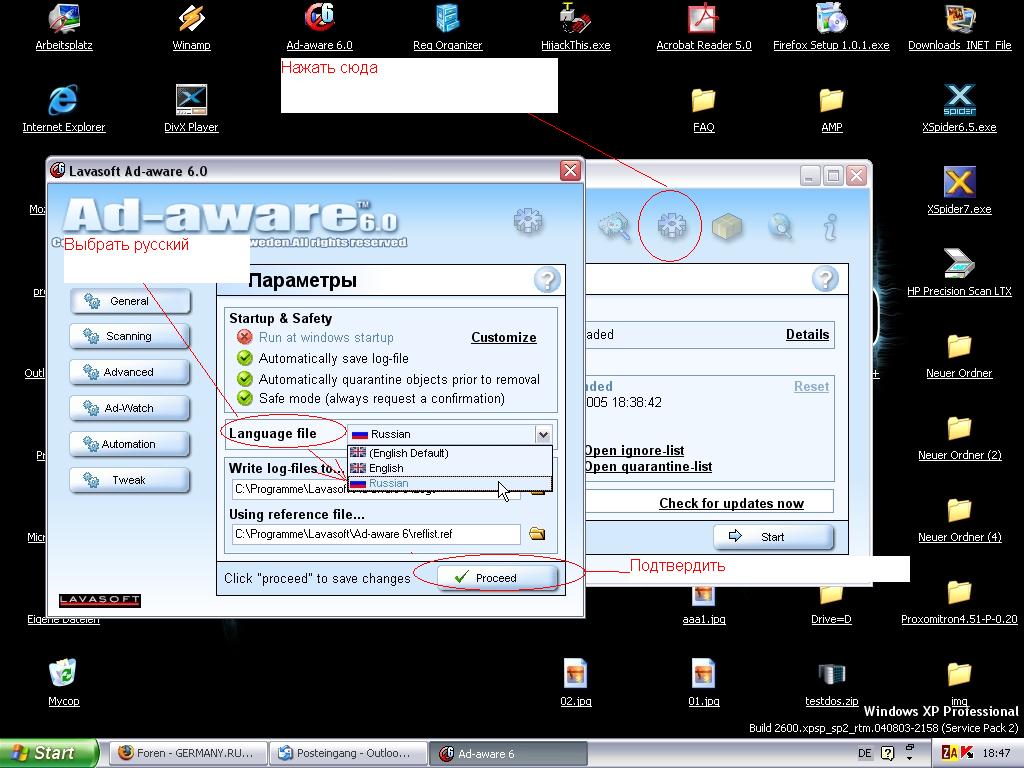Select the FAQ folder on desktop
Screen dimensions: 1024x768
(703, 109)
